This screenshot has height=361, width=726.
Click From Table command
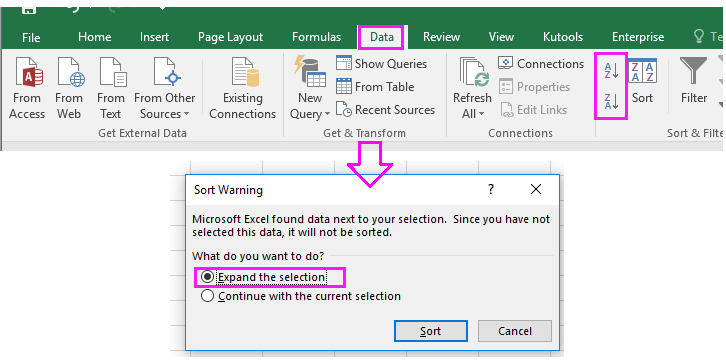pyautogui.click(x=375, y=87)
